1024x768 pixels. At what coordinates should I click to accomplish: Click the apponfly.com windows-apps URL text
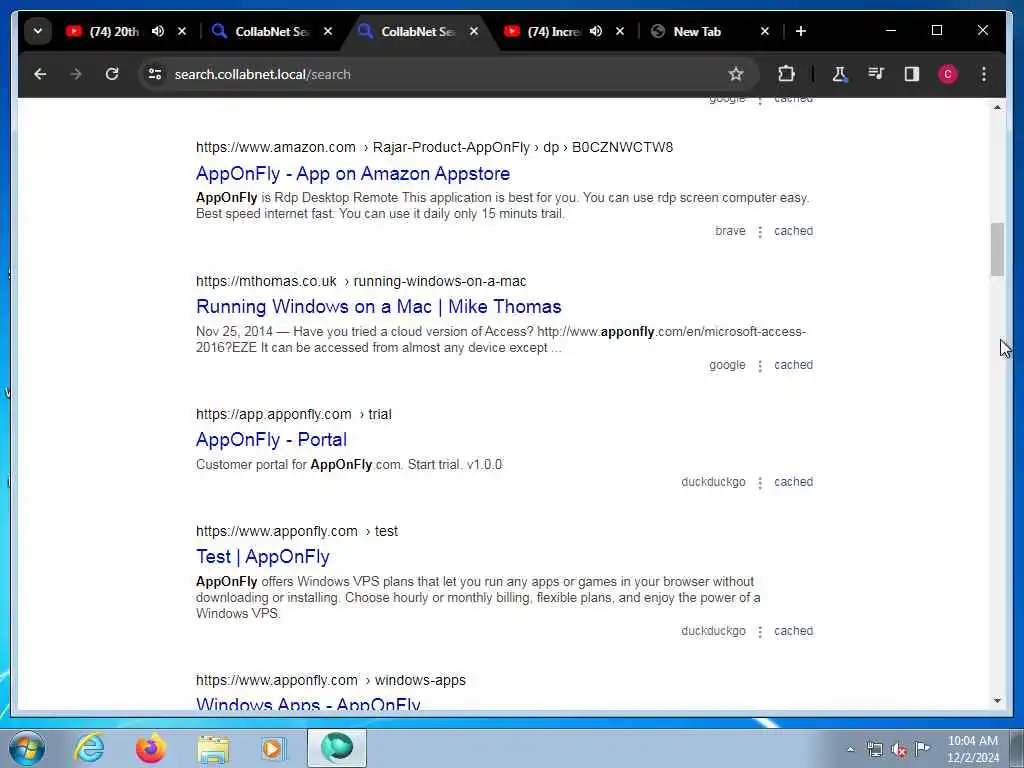click(x=330, y=680)
